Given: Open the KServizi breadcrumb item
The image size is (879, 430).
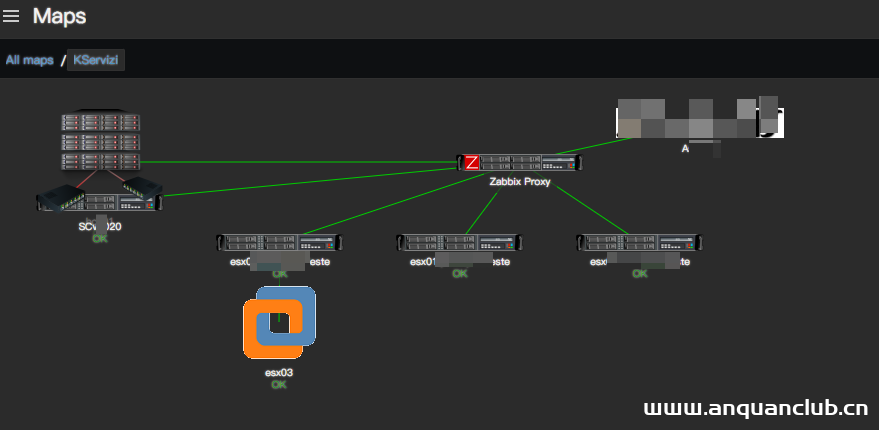Looking at the screenshot, I should (96, 60).
